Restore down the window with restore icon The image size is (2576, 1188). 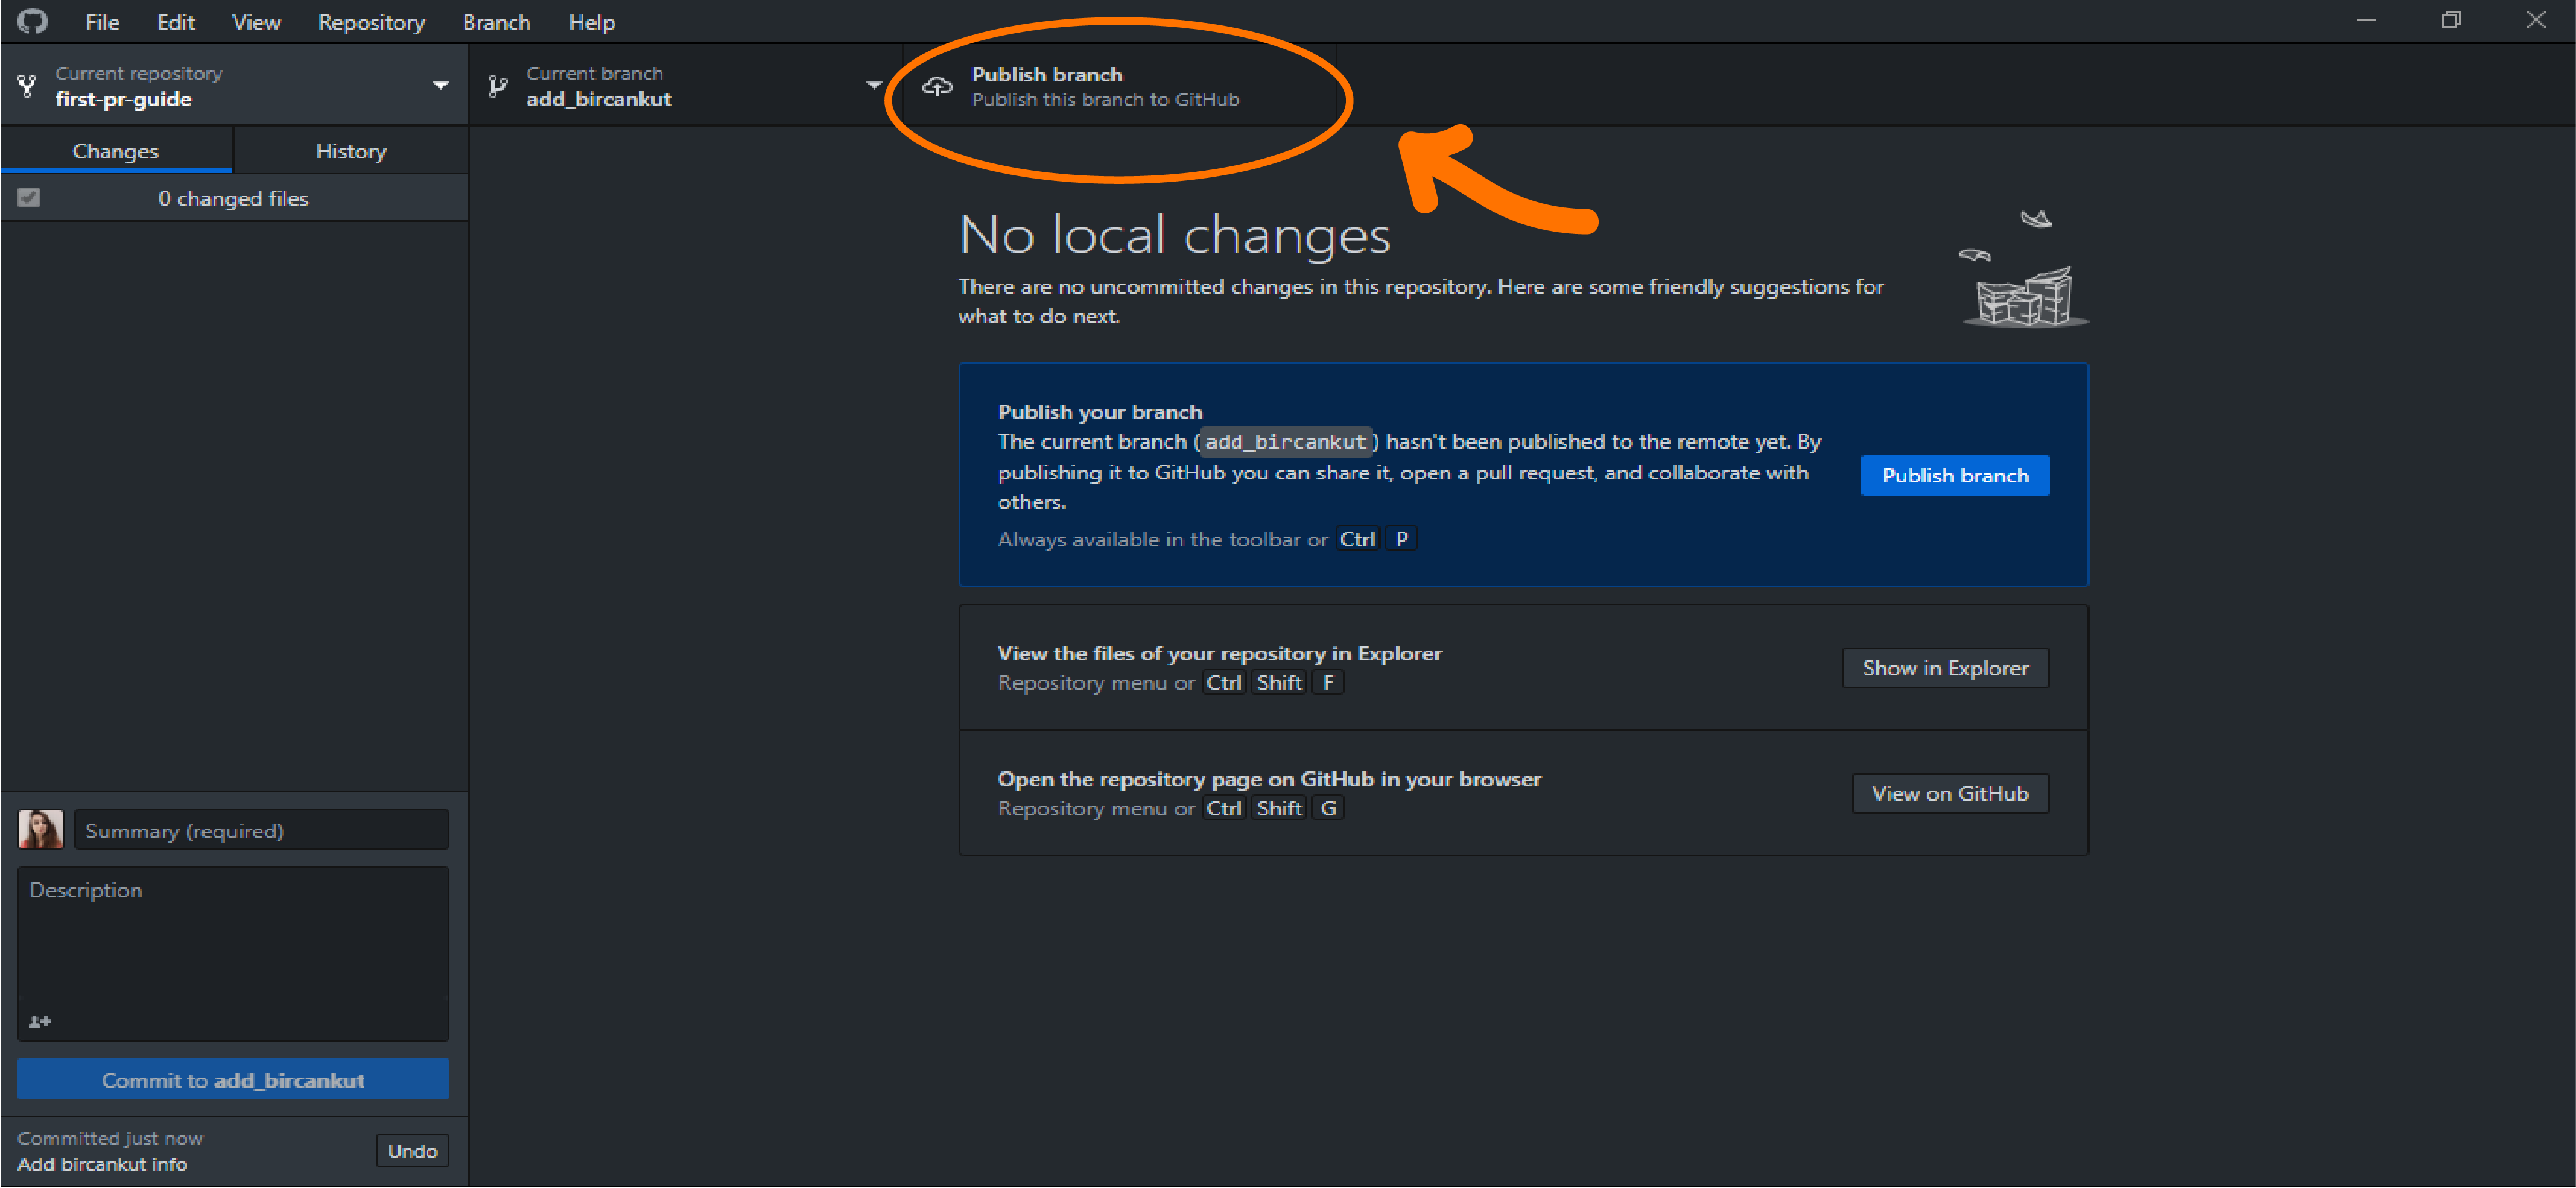(2450, 20)
